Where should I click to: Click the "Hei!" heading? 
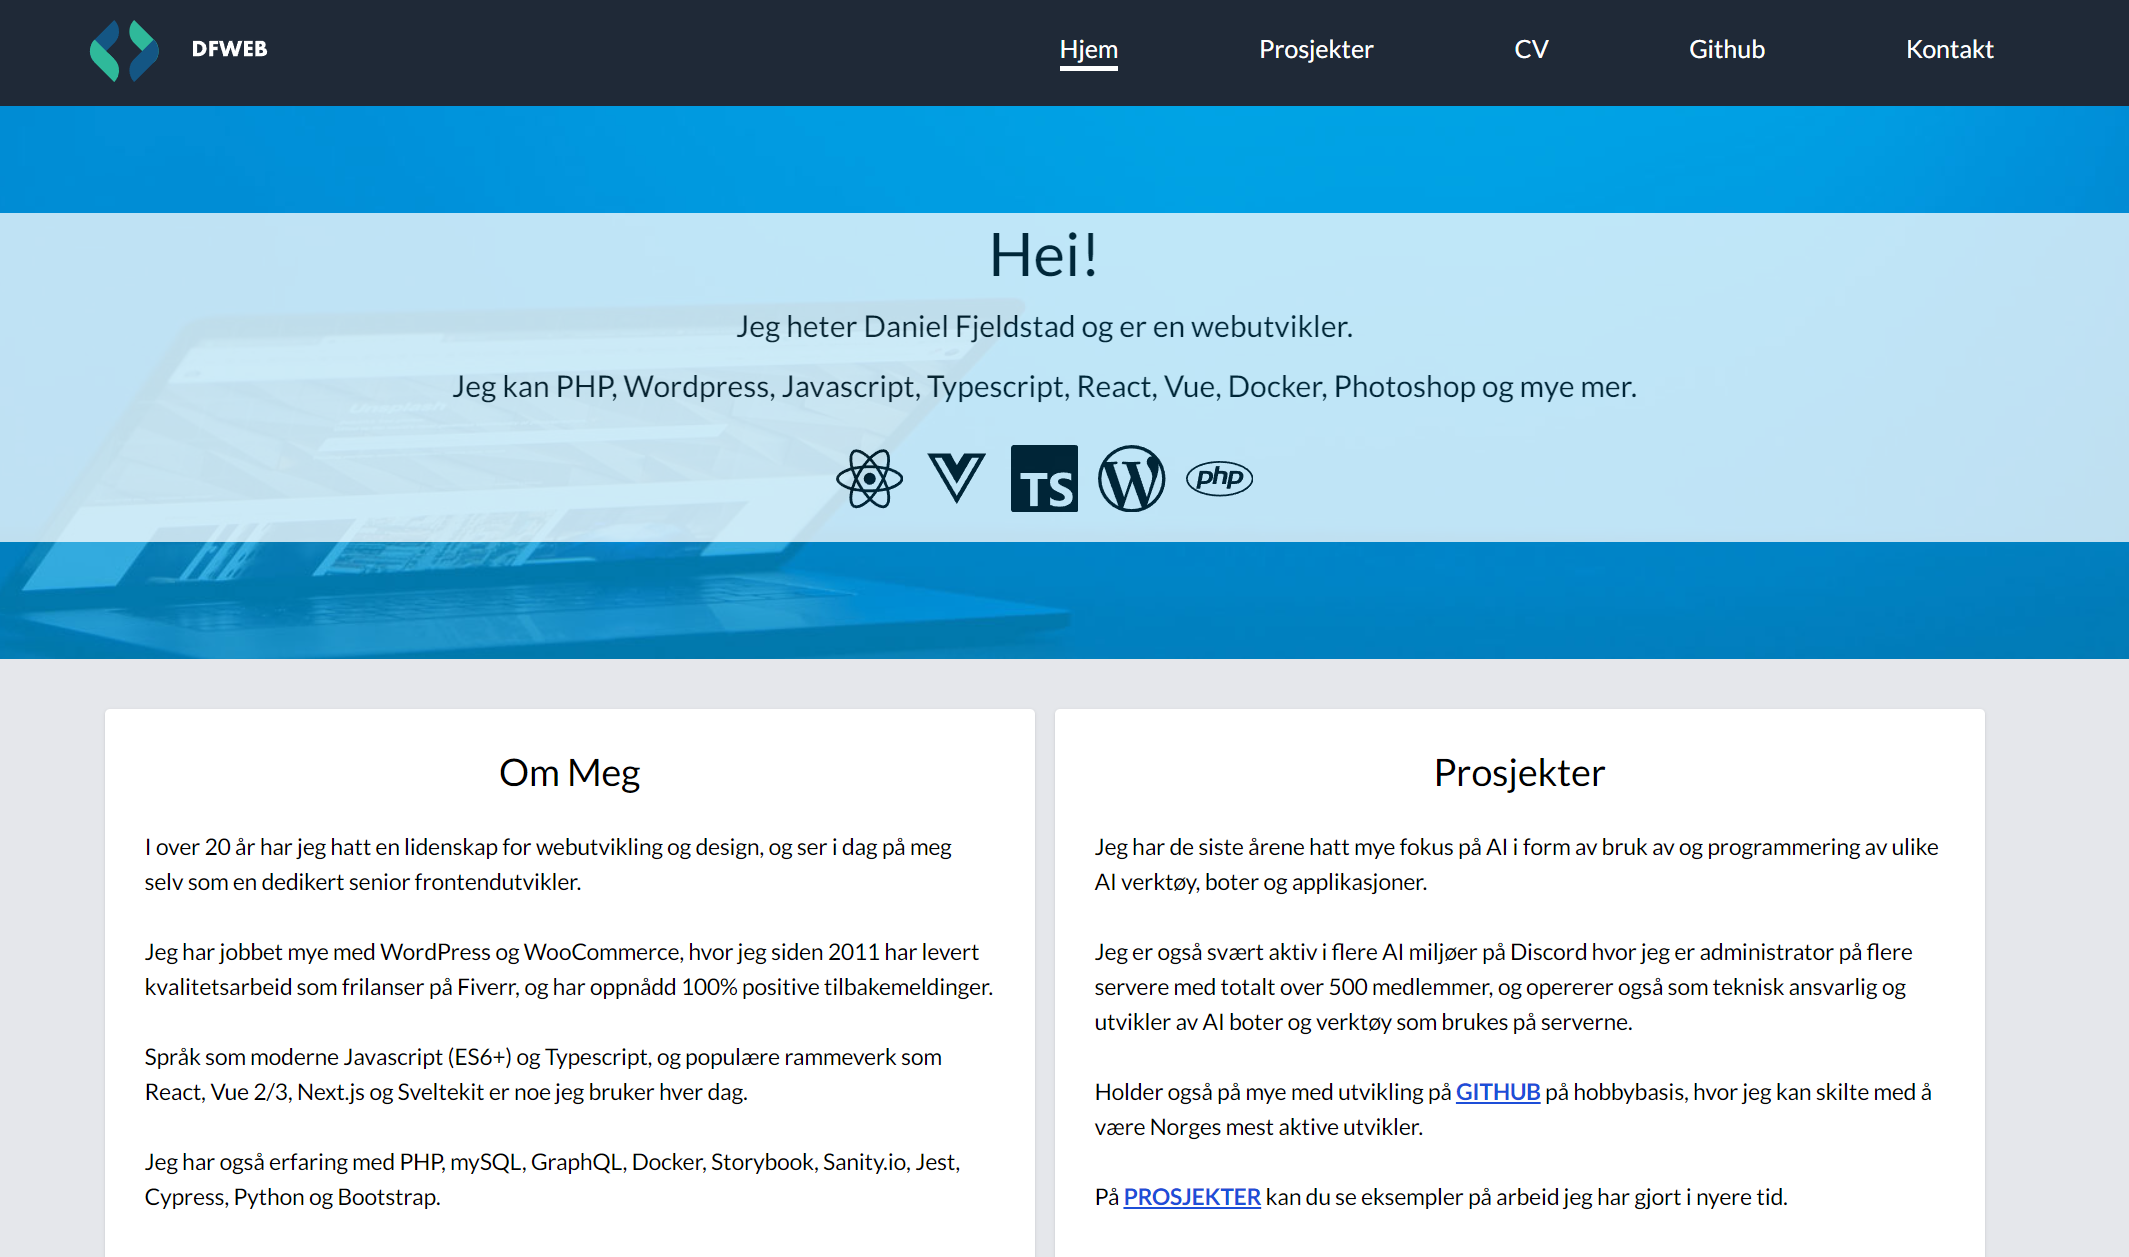[x=1044, y=255]
